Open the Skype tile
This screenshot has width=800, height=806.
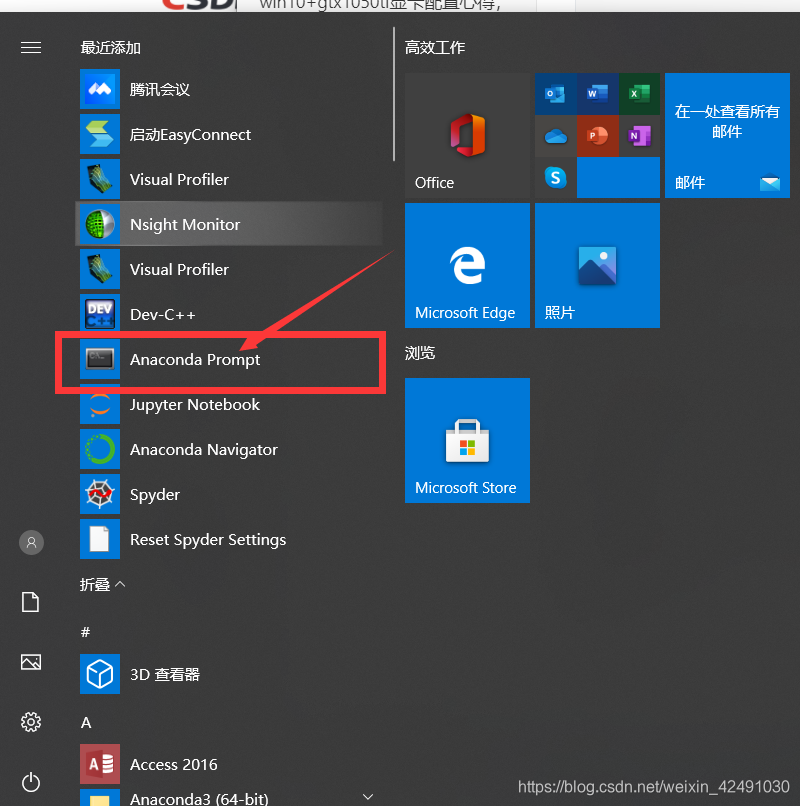click(x=556, y=177)
